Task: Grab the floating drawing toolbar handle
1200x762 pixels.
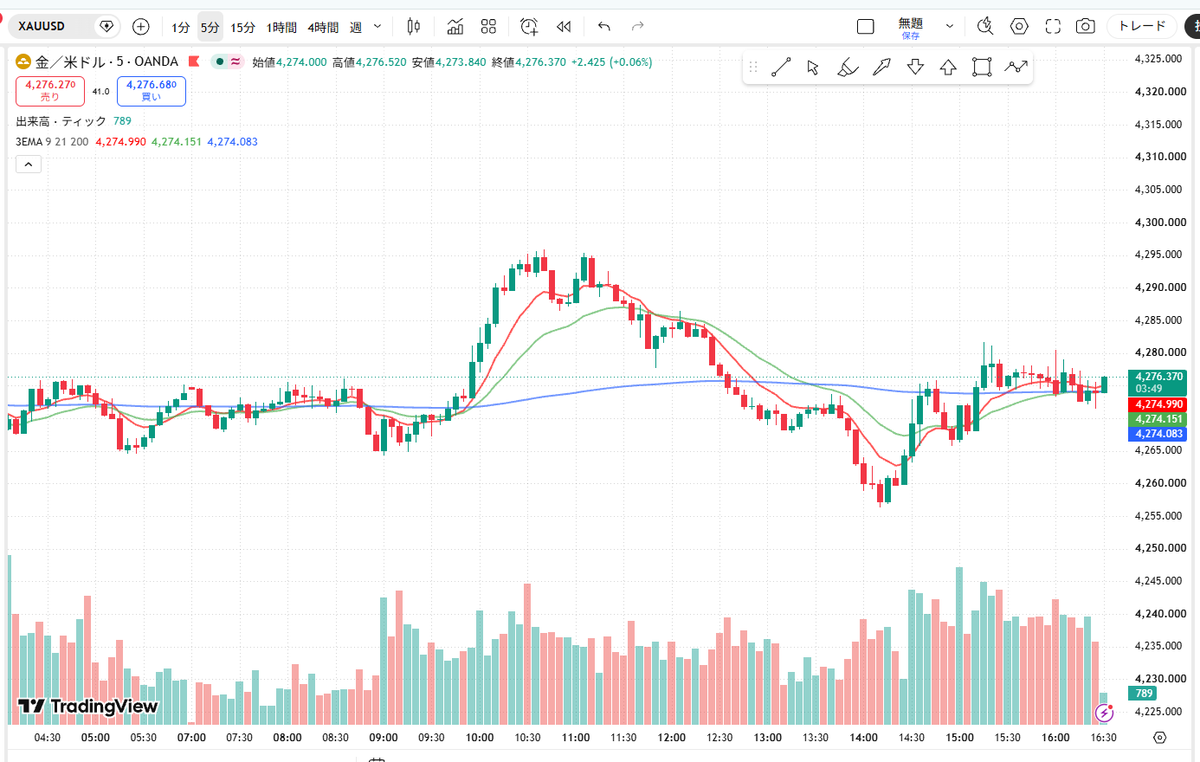Action: click(x=753, y=67)
